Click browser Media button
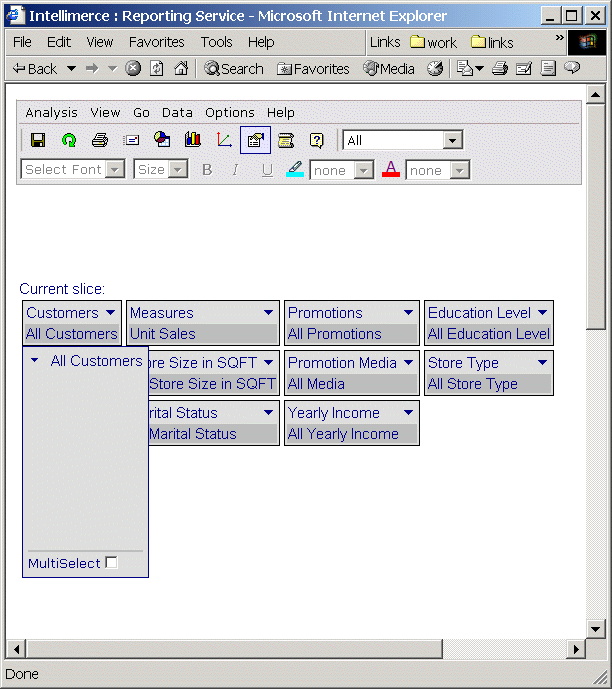 389,69
